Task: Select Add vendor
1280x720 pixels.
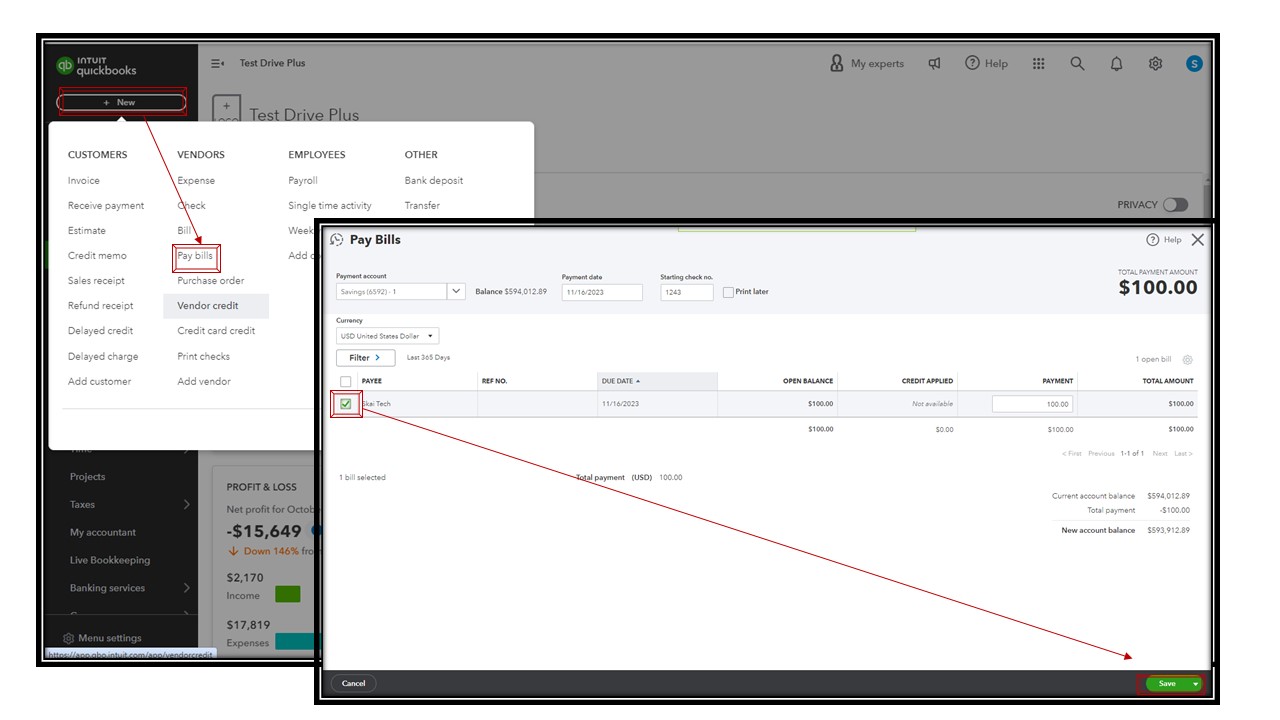Action: tap(204, 382)
